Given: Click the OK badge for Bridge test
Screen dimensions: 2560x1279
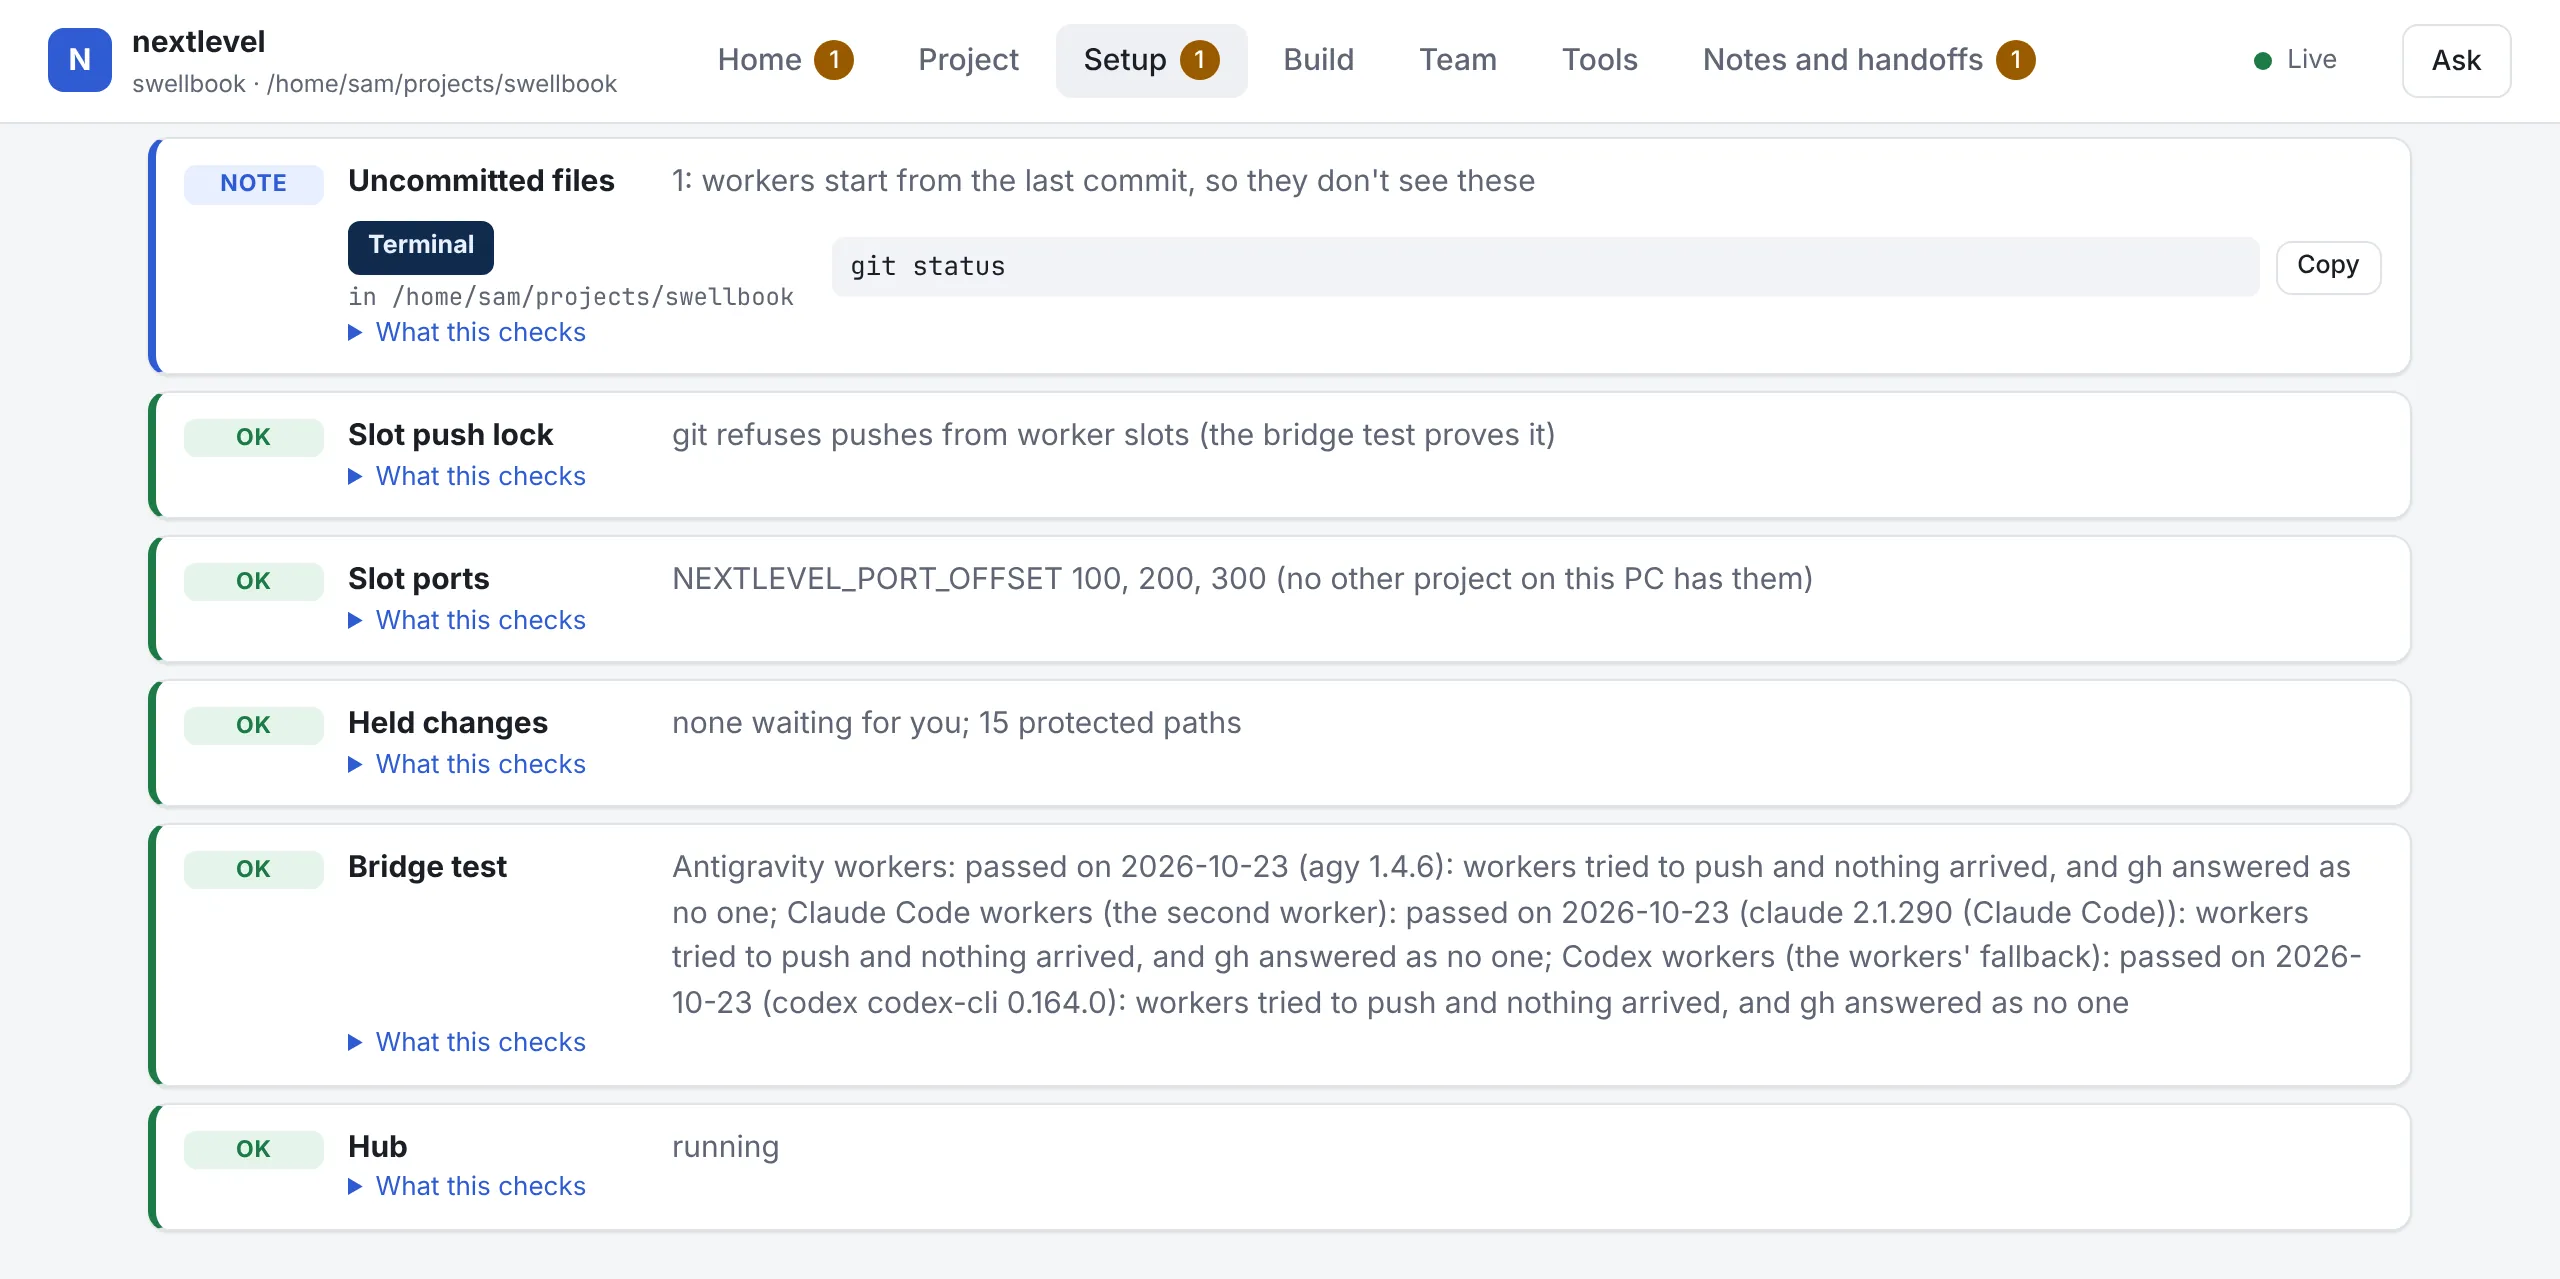Looking at the screenshot, I should click(253, 870).
